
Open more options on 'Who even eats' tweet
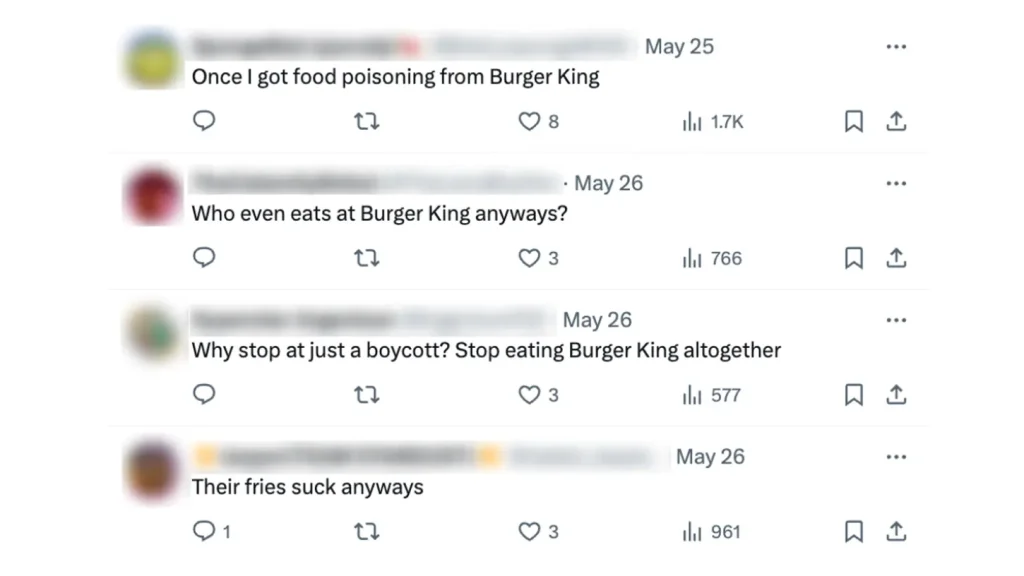click(x=897, y=183)
